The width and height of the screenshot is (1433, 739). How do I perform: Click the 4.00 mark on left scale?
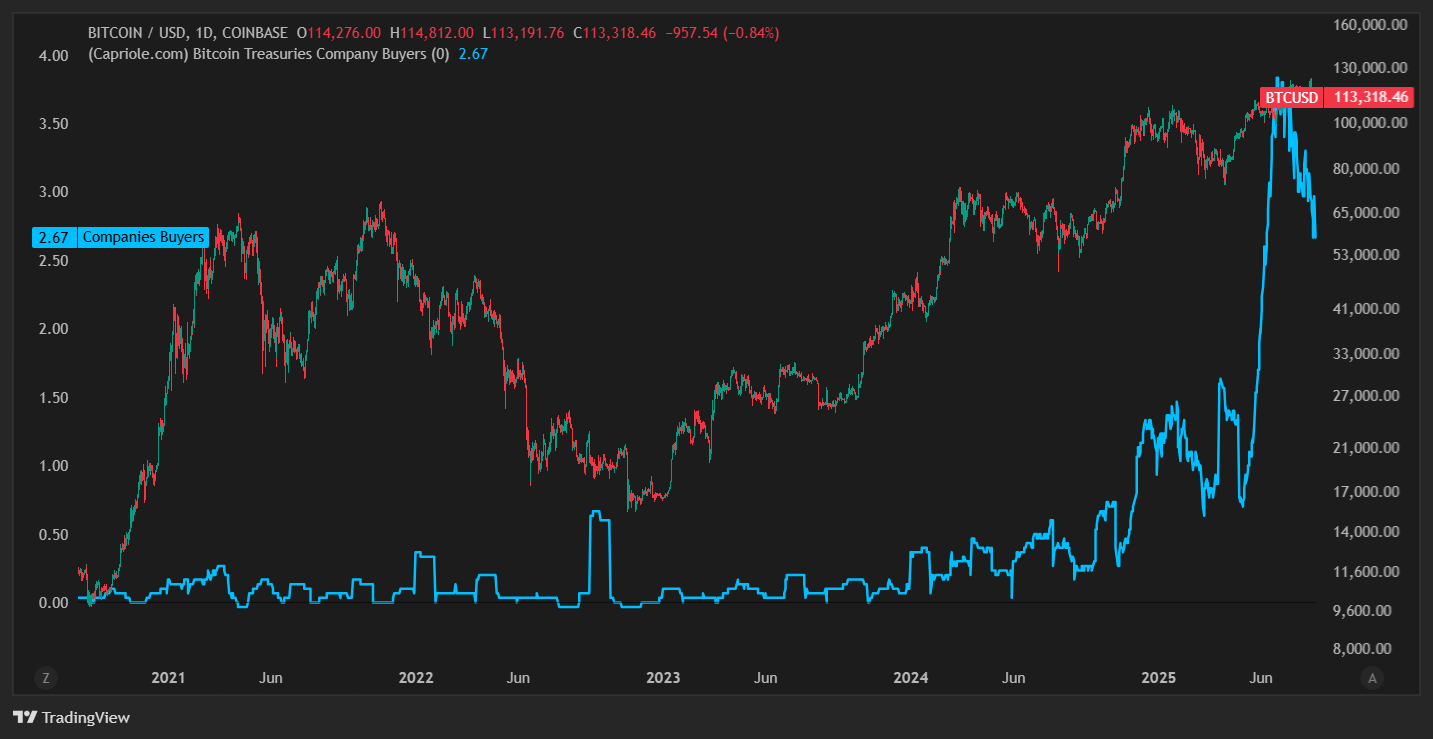pos(54,55)
